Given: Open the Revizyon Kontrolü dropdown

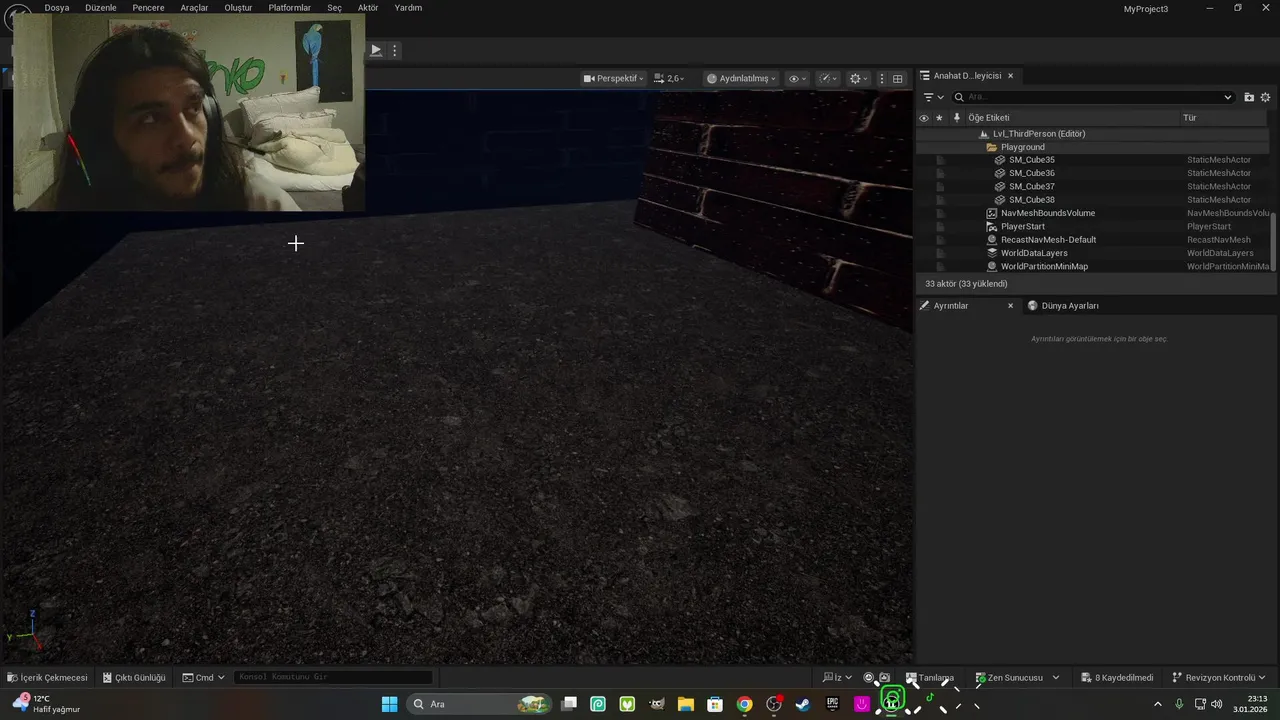Looking at the screenshot, I should tap(1219, 678).
